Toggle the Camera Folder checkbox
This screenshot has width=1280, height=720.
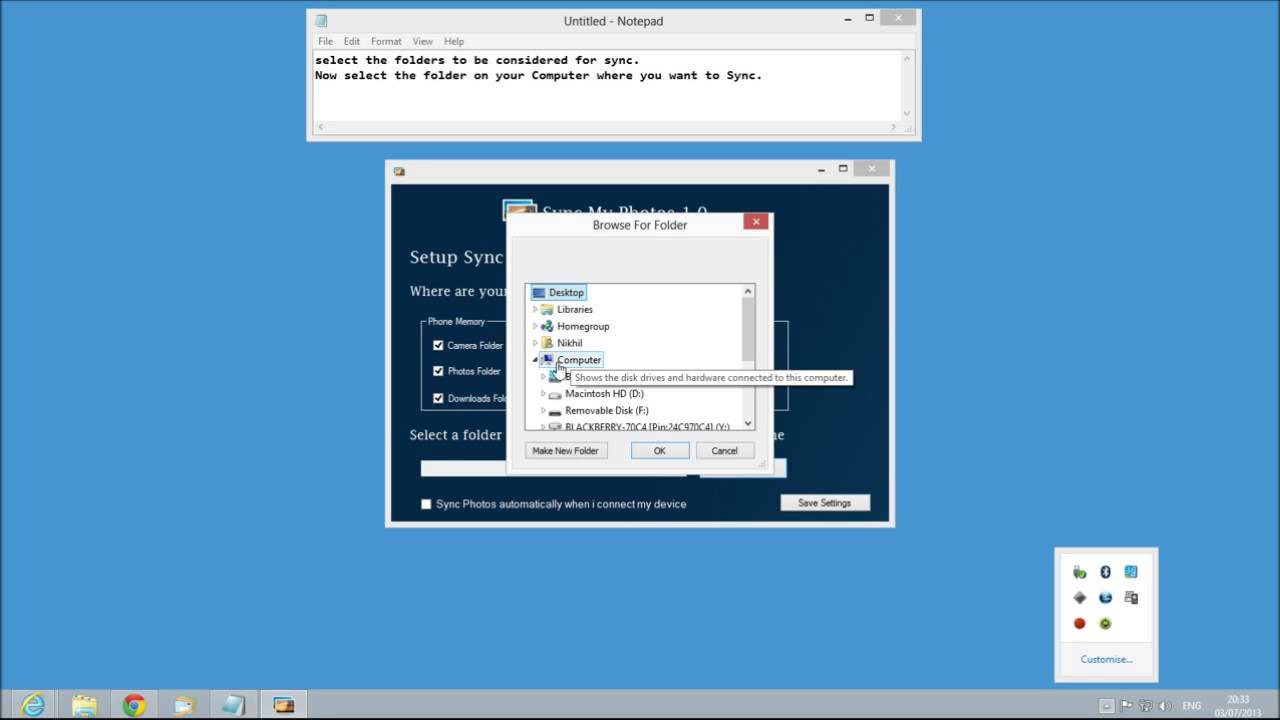click(438, 345)
